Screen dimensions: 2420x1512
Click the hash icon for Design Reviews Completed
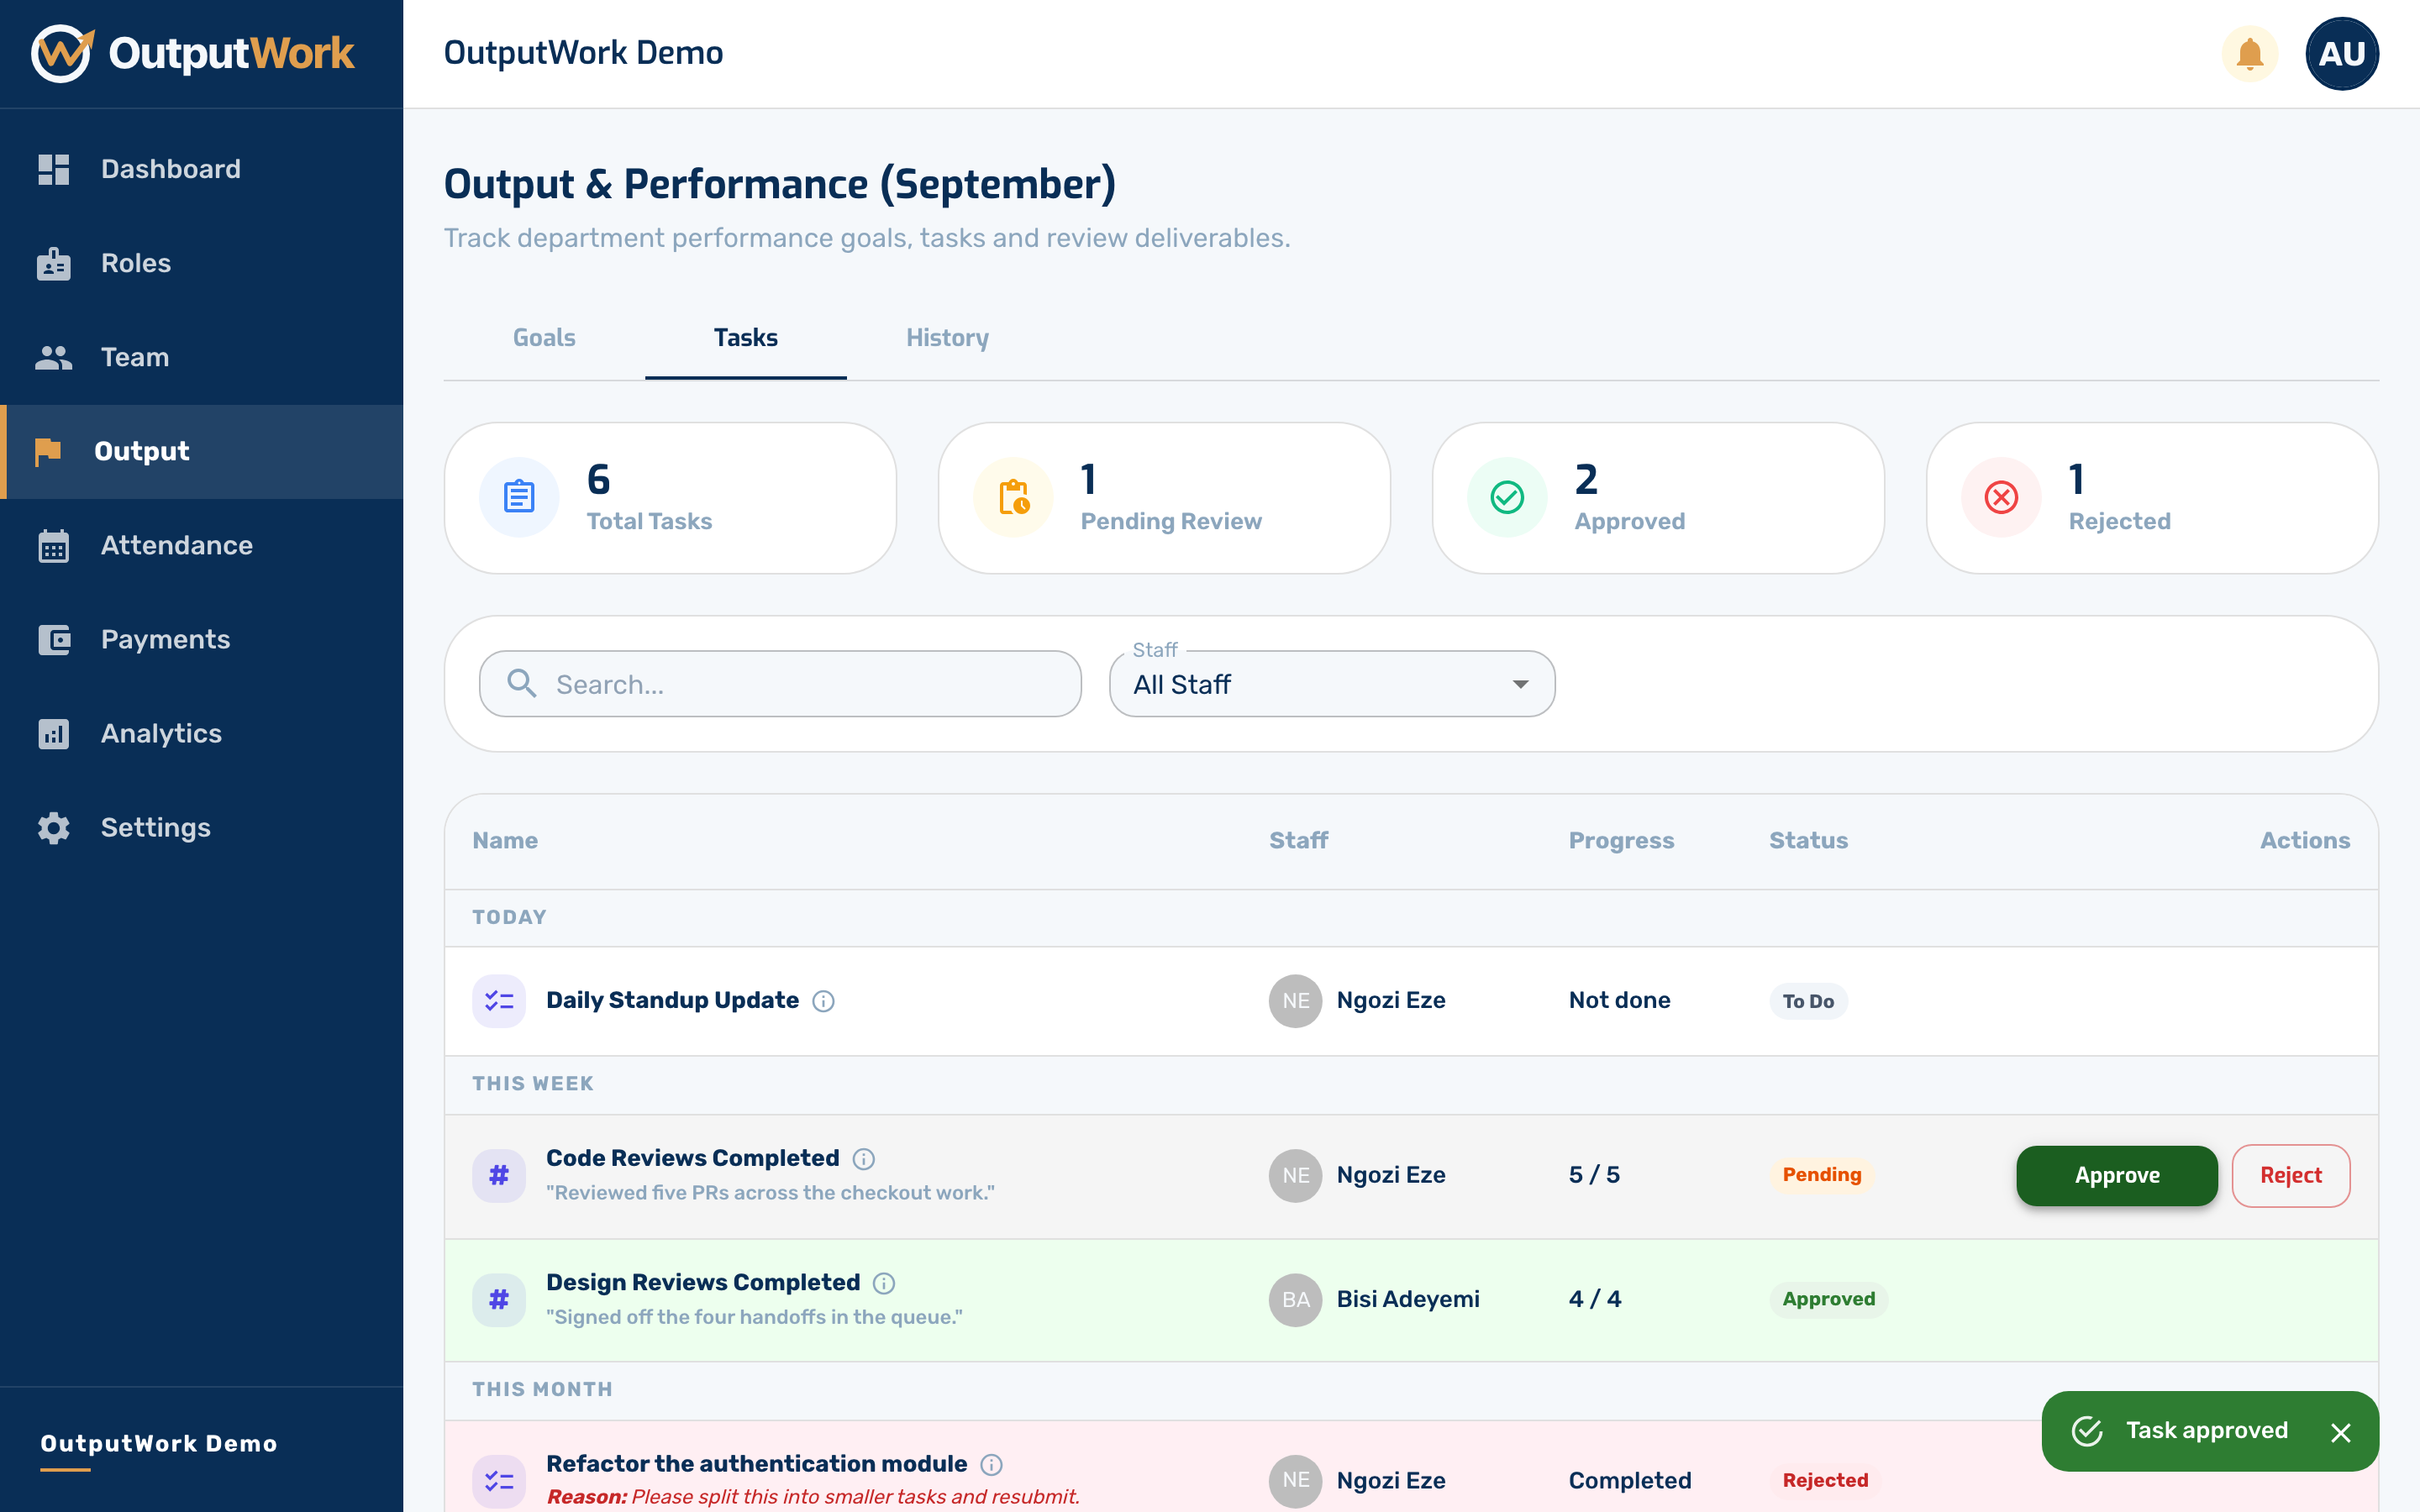(x=499, y=1300)
